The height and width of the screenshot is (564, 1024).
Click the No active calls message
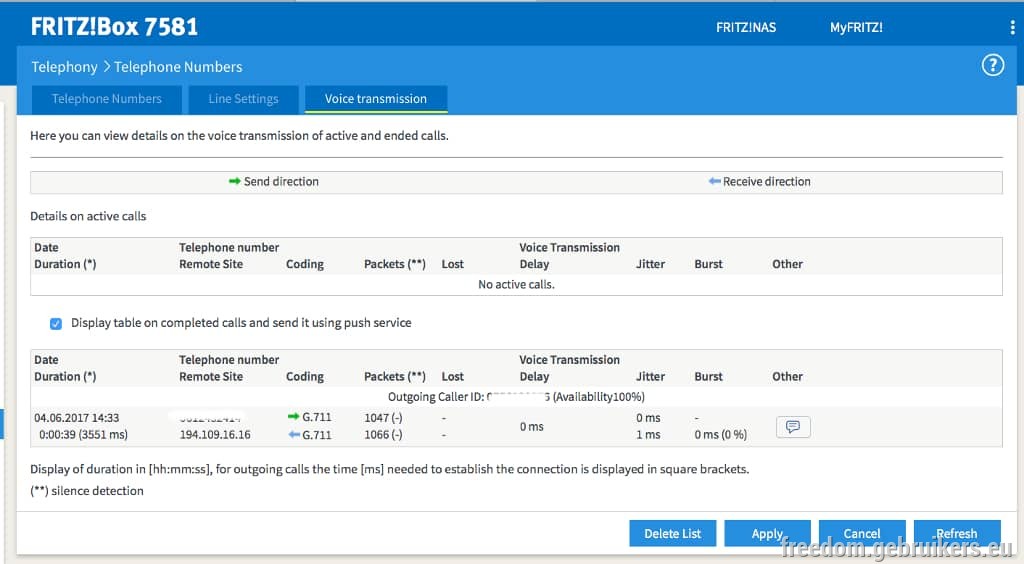point(516,285)
